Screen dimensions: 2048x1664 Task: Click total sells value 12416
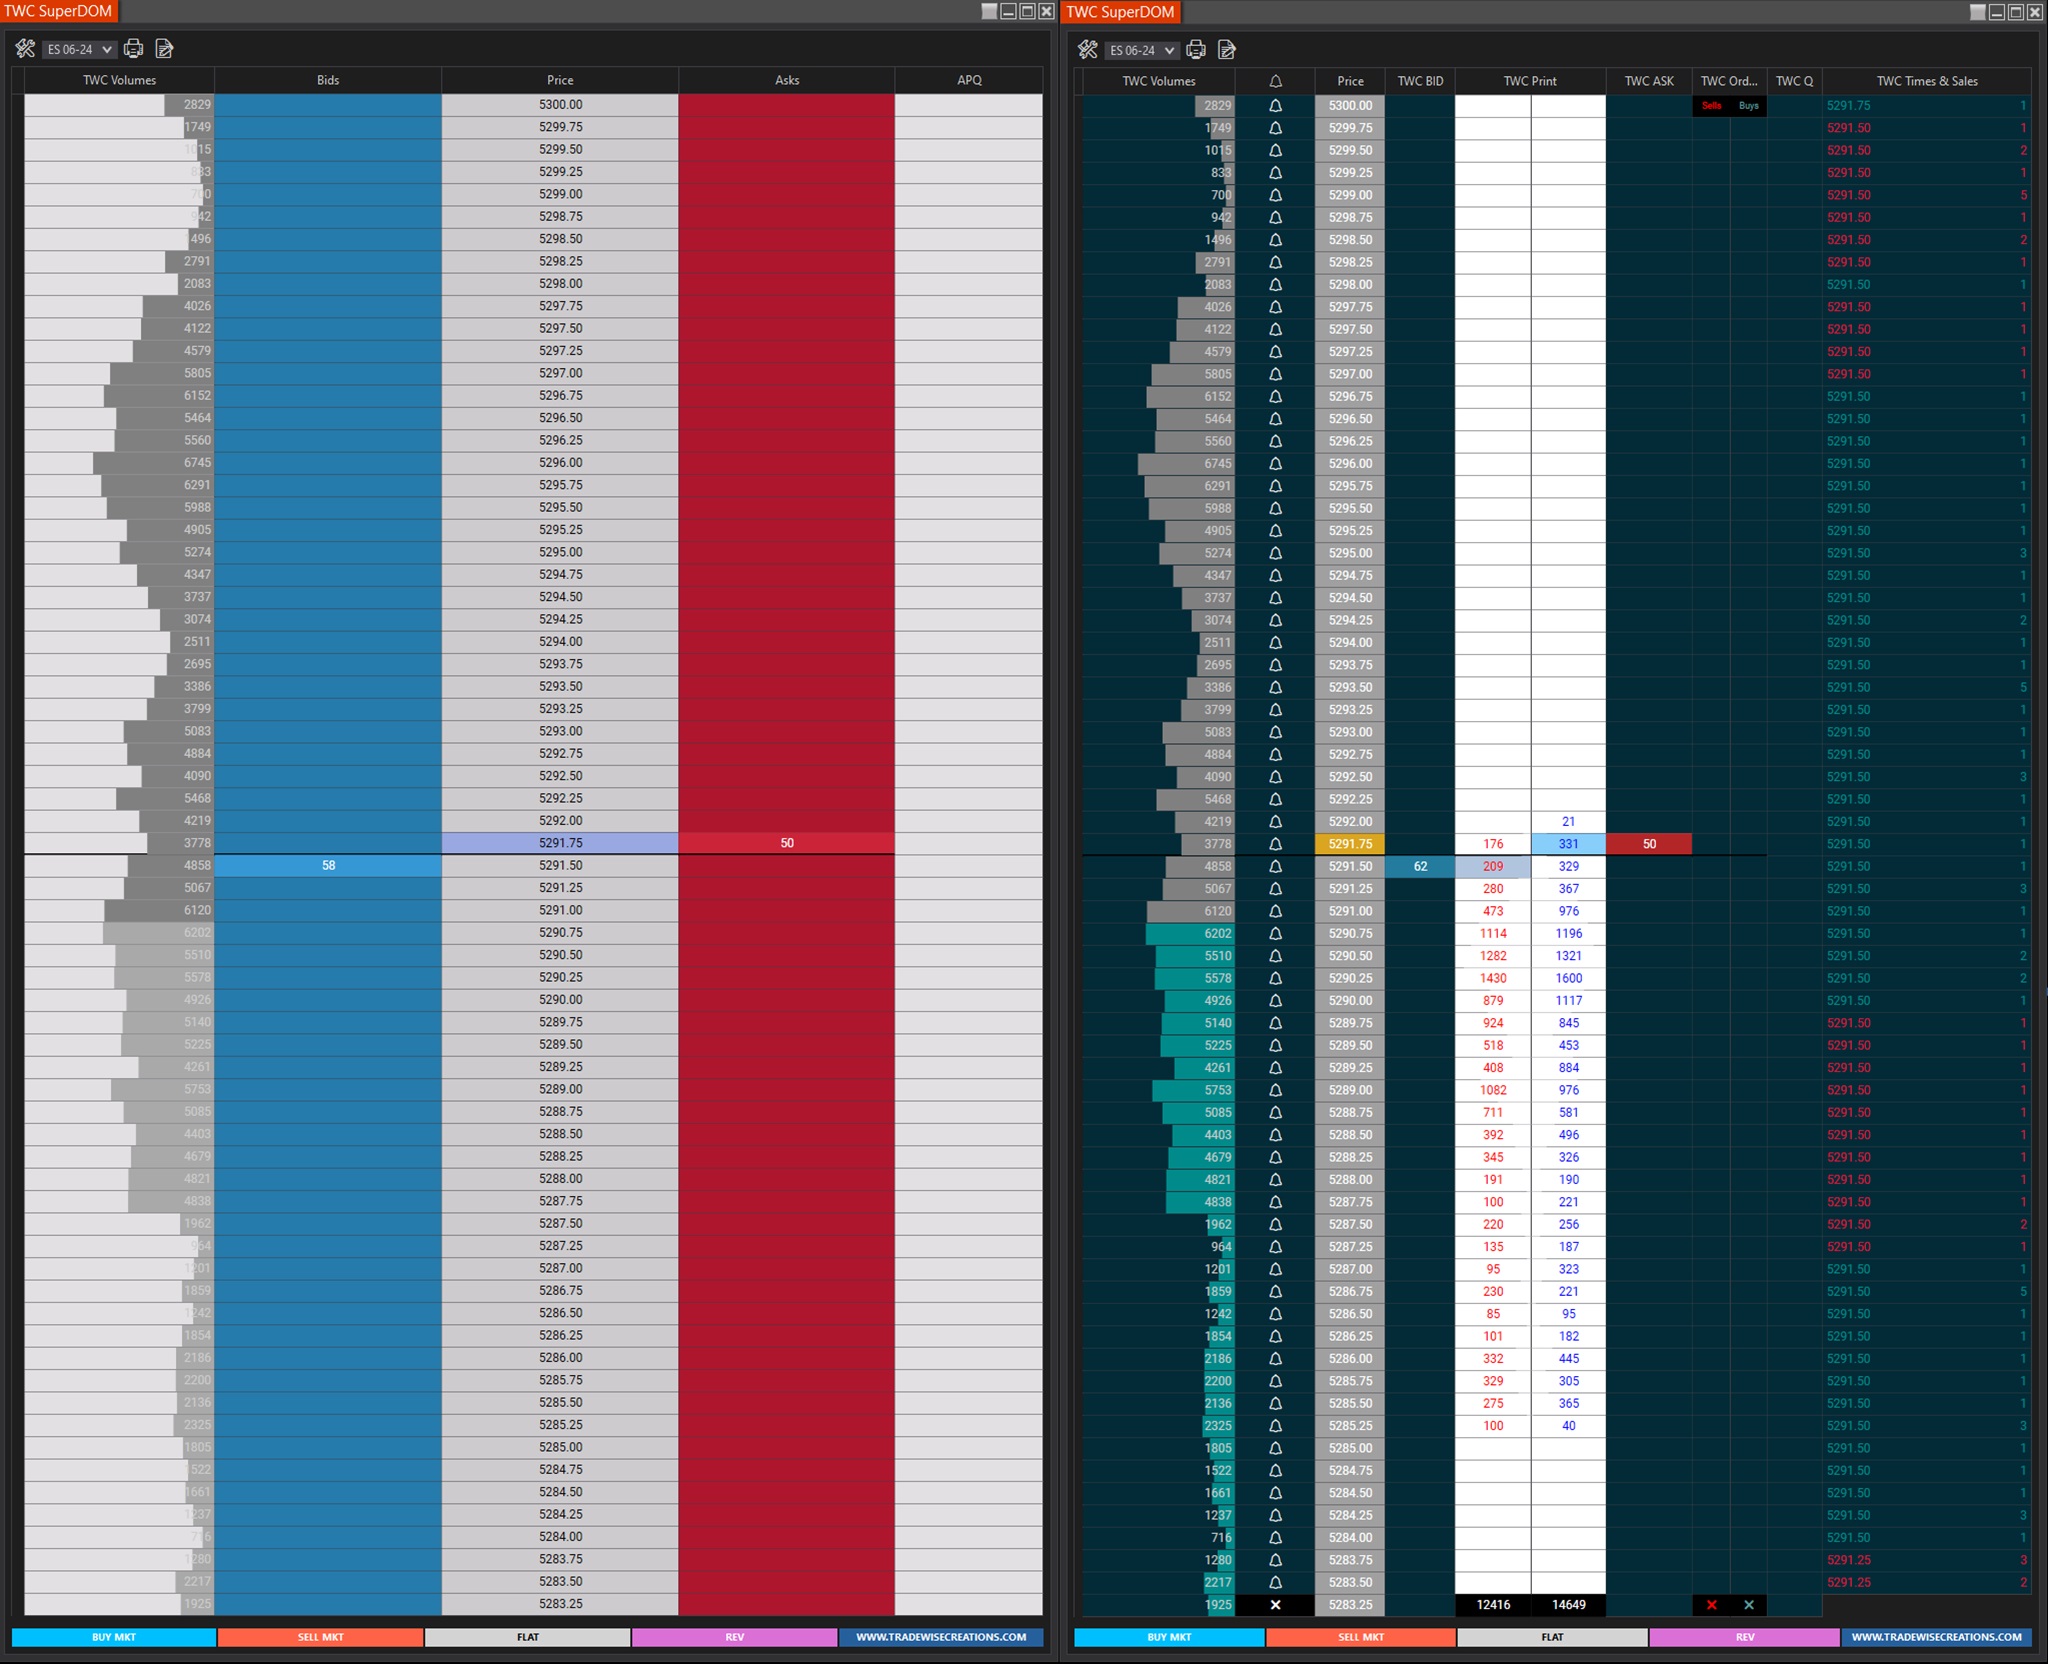pyautogui.click(x=1493, y=1604)
